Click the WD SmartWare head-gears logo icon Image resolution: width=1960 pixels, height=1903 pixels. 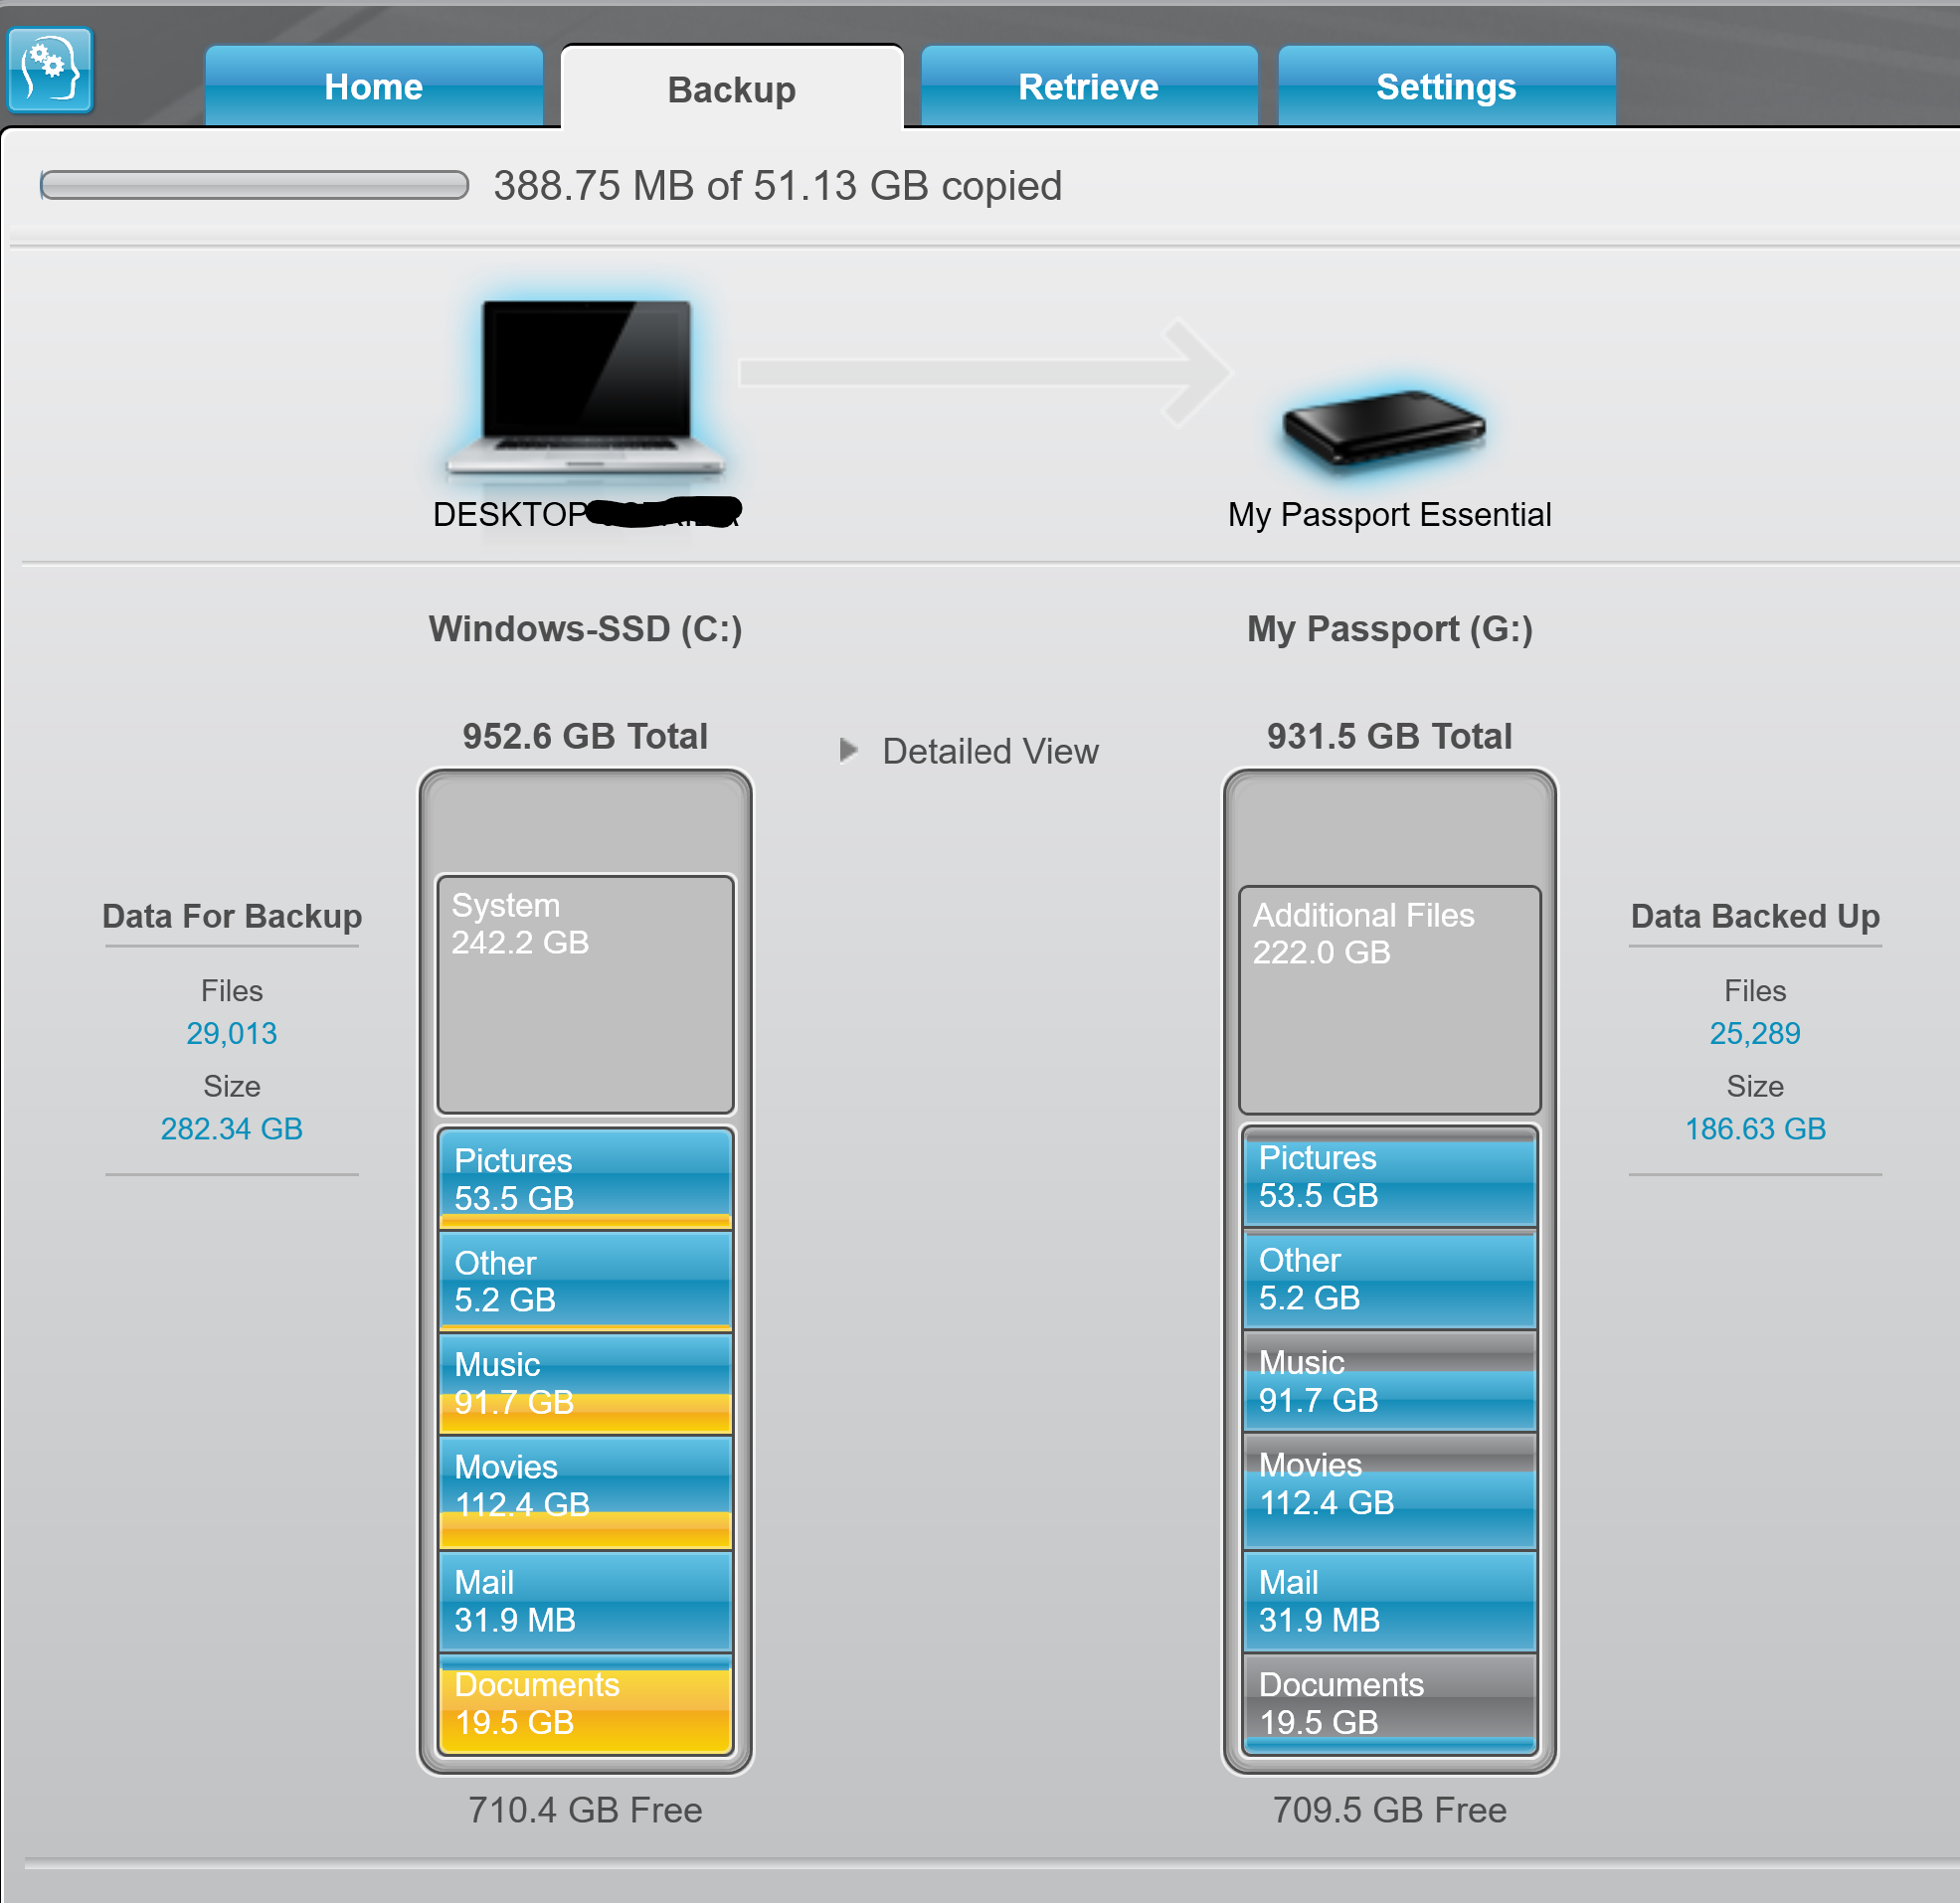(x=50, y=69)
